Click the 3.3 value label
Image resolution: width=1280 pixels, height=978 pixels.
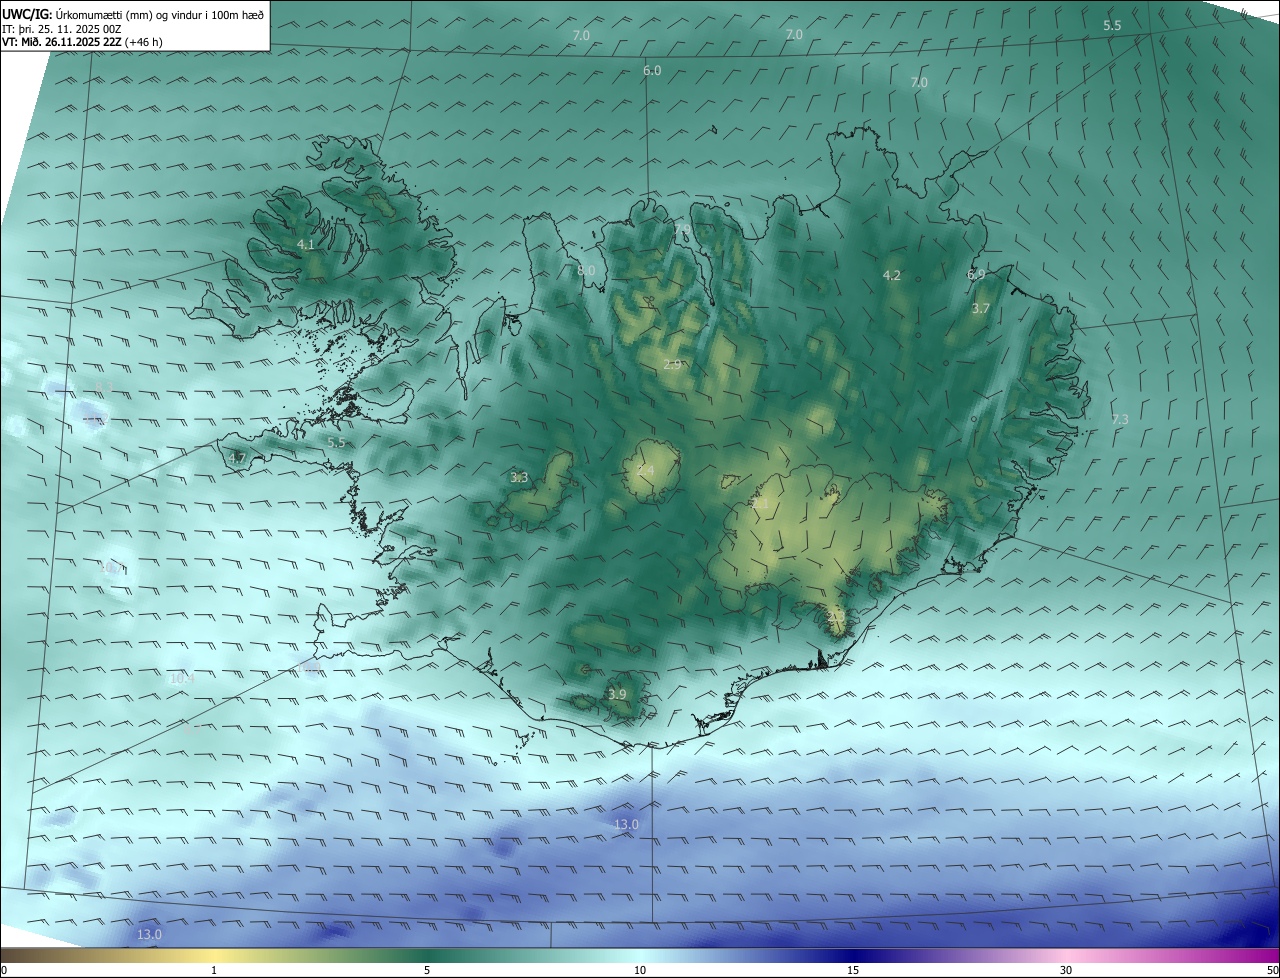(519, 478)
